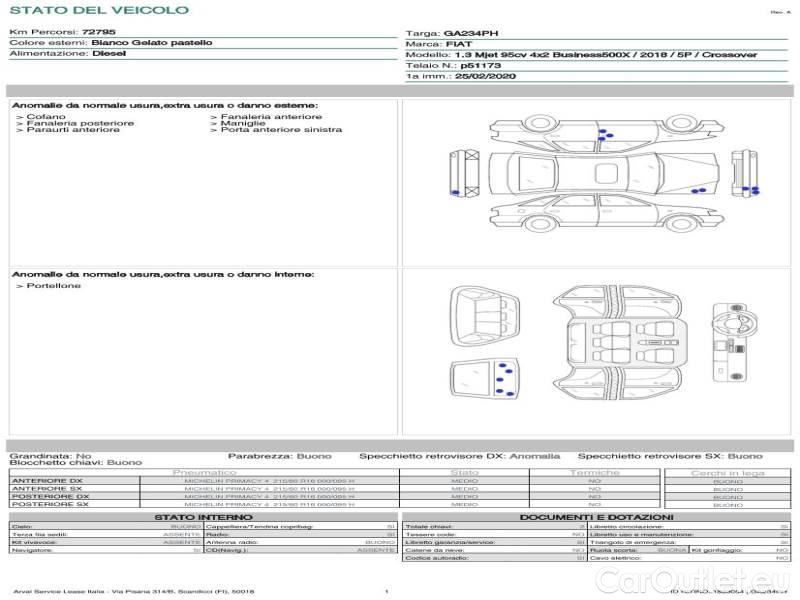800x600 pixels.
Task: Click the Cerchi in lega column header
Action: pyautogui.click(x=728, y=473)
